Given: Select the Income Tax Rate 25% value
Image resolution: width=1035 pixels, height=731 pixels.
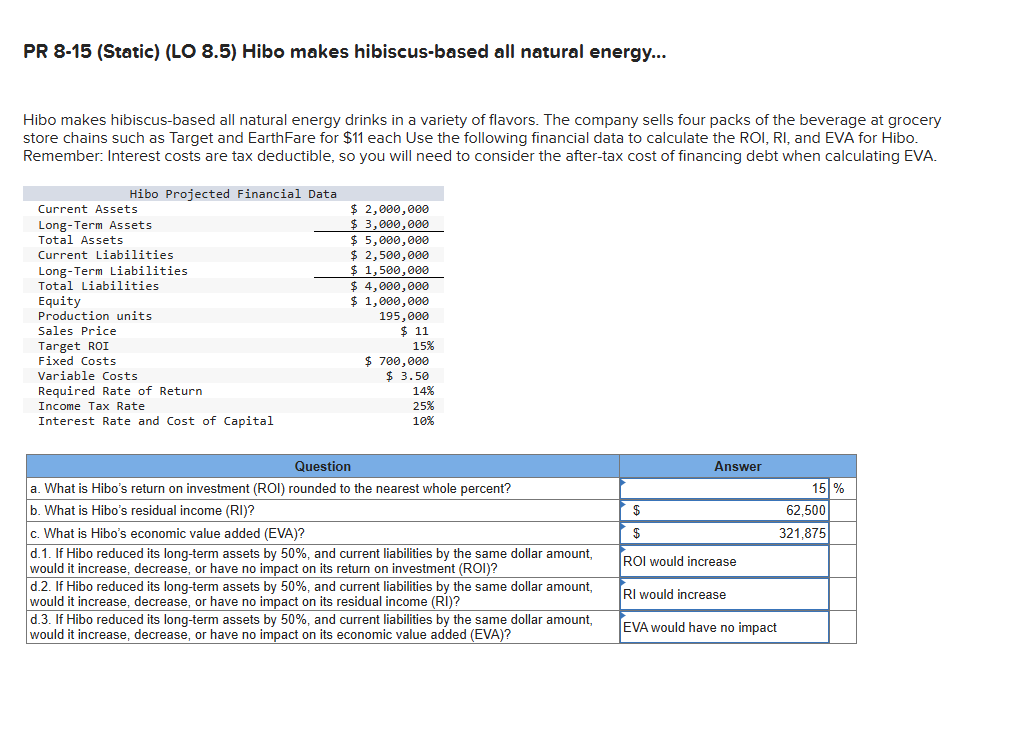Looking at the screenshot, I should (423, 406).
